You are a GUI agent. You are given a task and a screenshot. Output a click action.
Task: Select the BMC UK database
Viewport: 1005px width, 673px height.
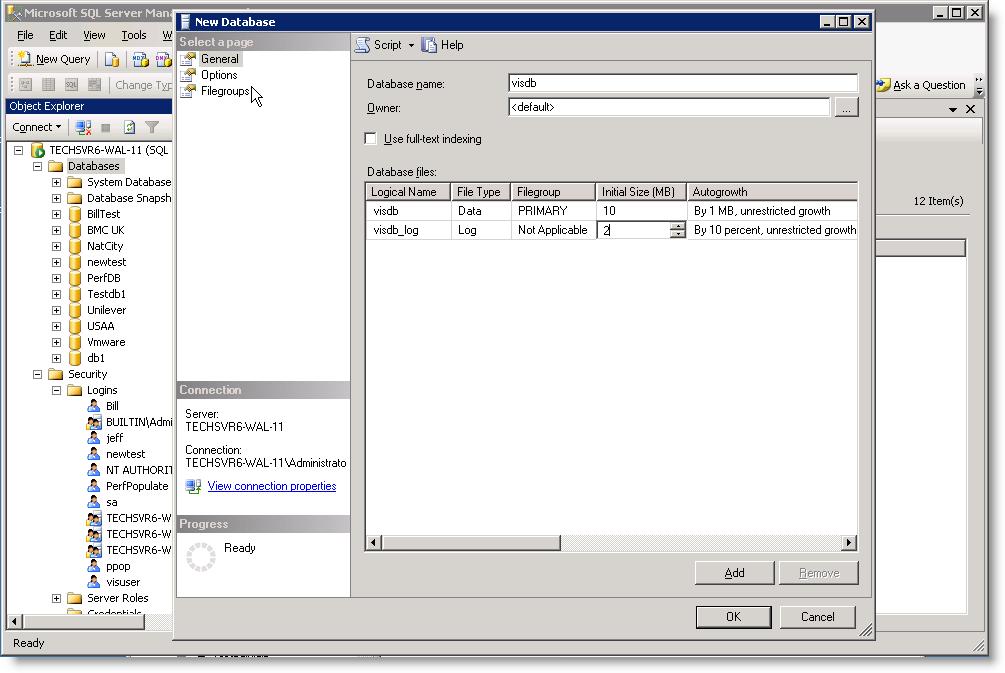point(106,230)
